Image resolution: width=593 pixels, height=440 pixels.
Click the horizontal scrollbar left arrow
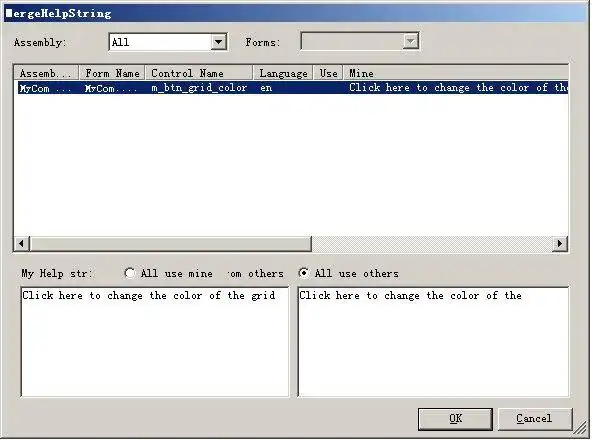coord(22,244)
